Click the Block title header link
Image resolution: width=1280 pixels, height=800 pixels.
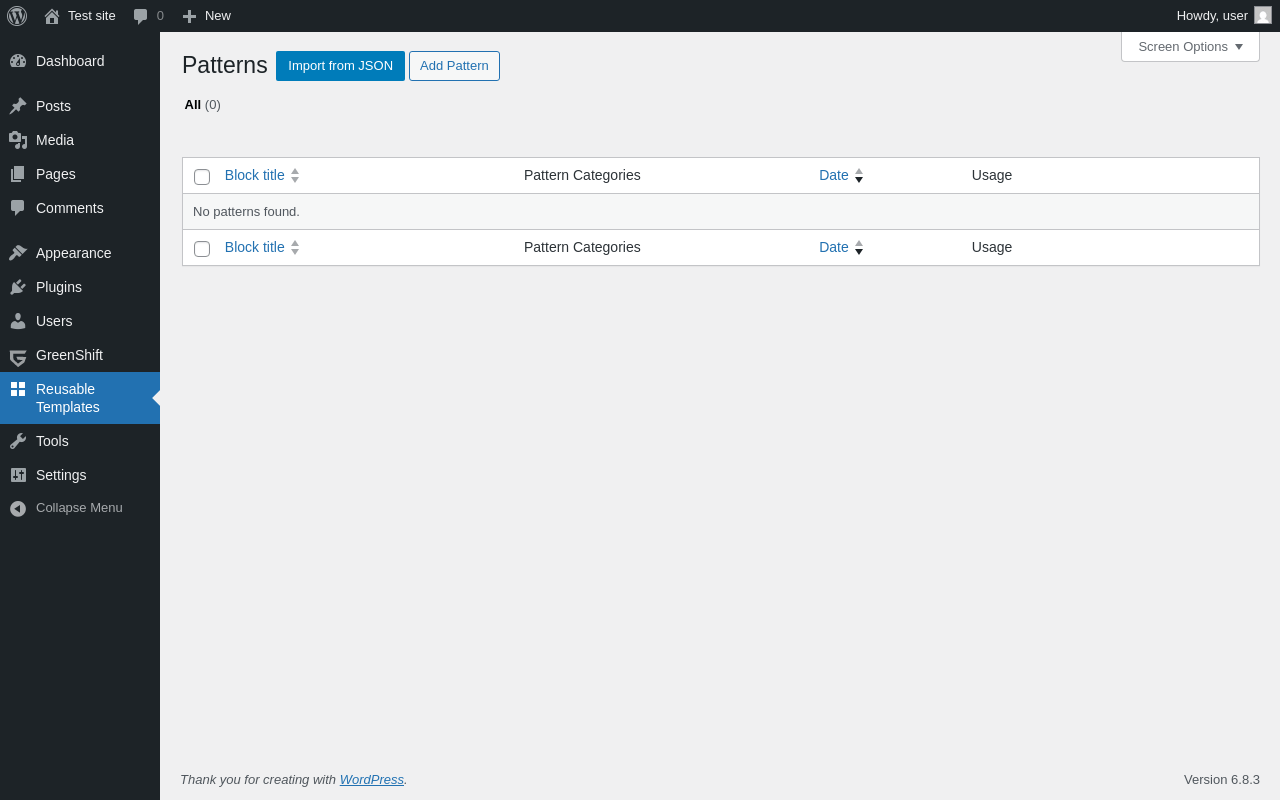(x=255, y=175)
